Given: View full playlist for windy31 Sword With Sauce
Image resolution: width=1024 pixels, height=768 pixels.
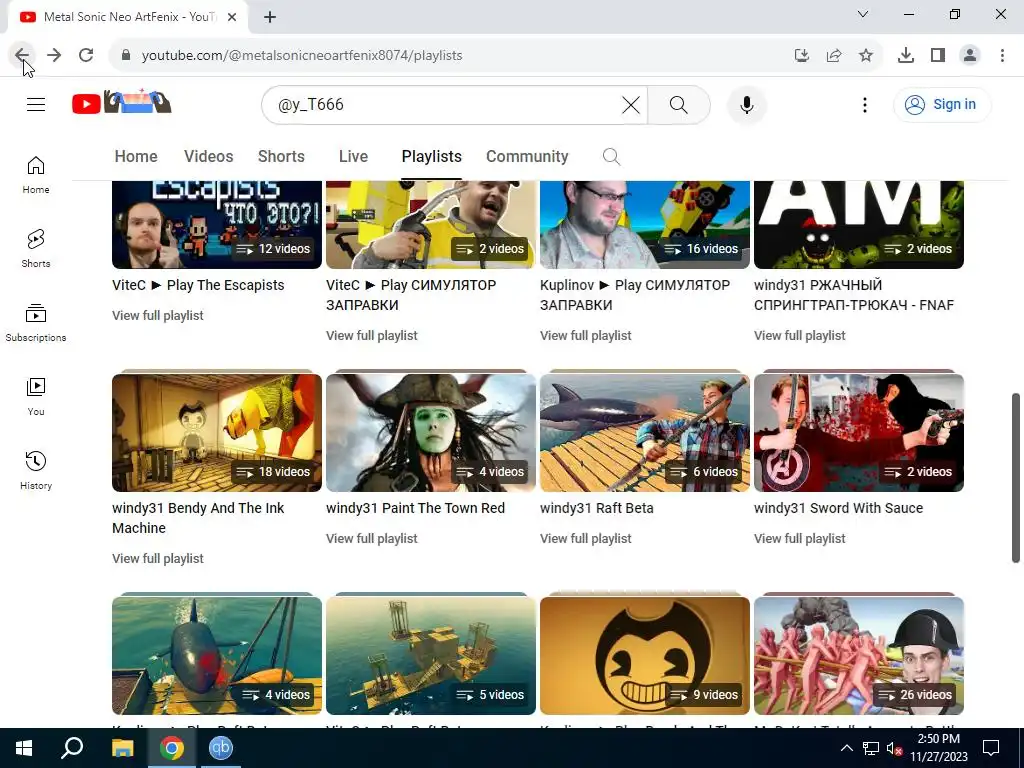Looking at the screenshot, I should (799, 539).
